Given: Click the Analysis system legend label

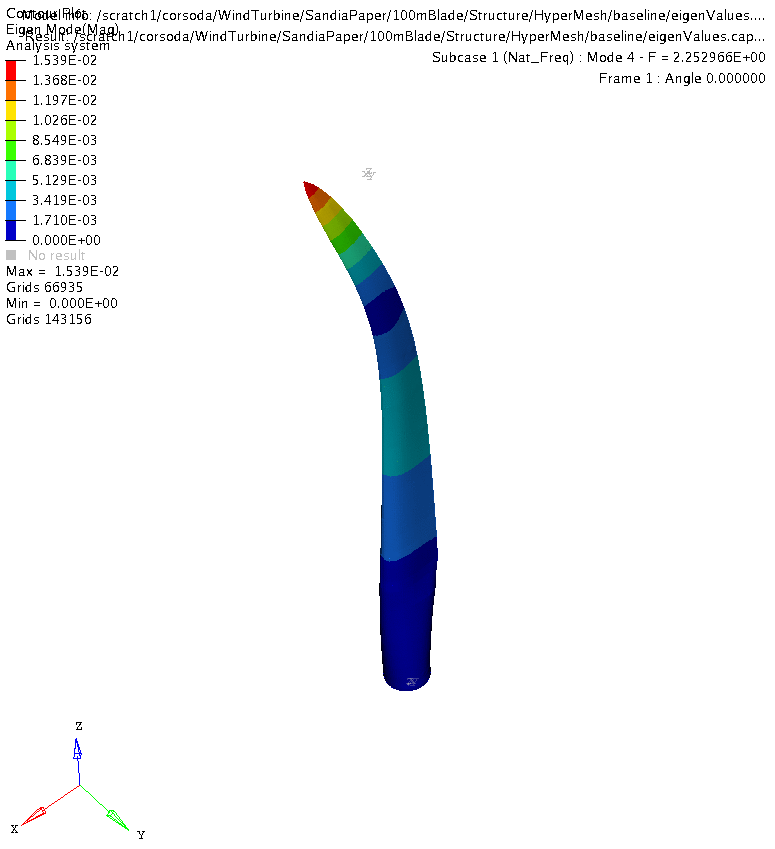Looking at the screenshot, I should click(57, 46).
